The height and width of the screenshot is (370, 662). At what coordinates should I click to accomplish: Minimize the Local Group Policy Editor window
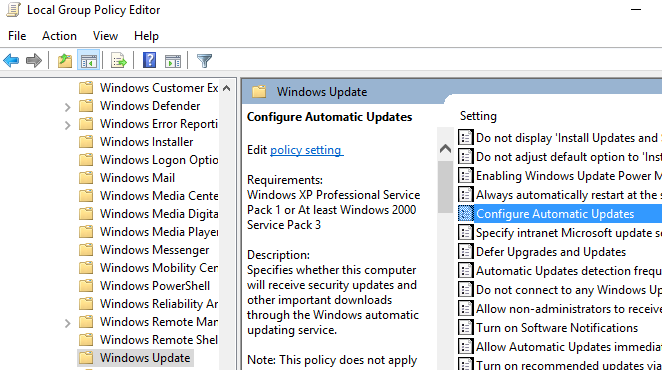[x=636, y=9]
